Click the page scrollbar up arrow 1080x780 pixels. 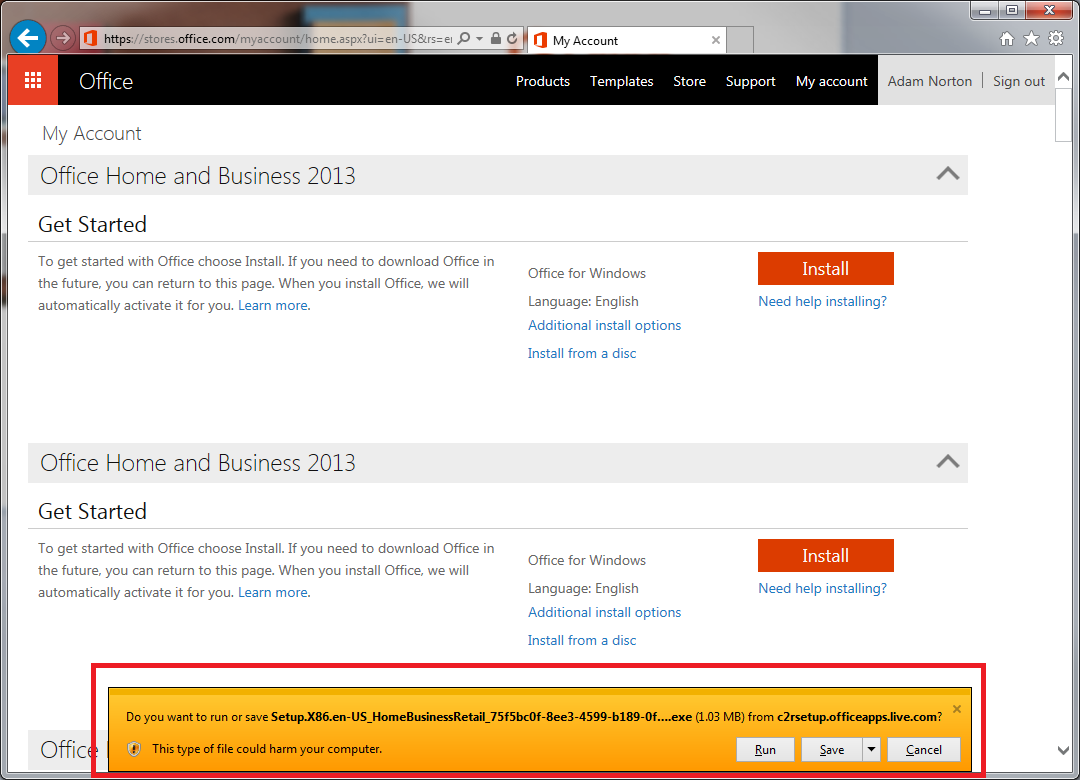(1063, 77)
